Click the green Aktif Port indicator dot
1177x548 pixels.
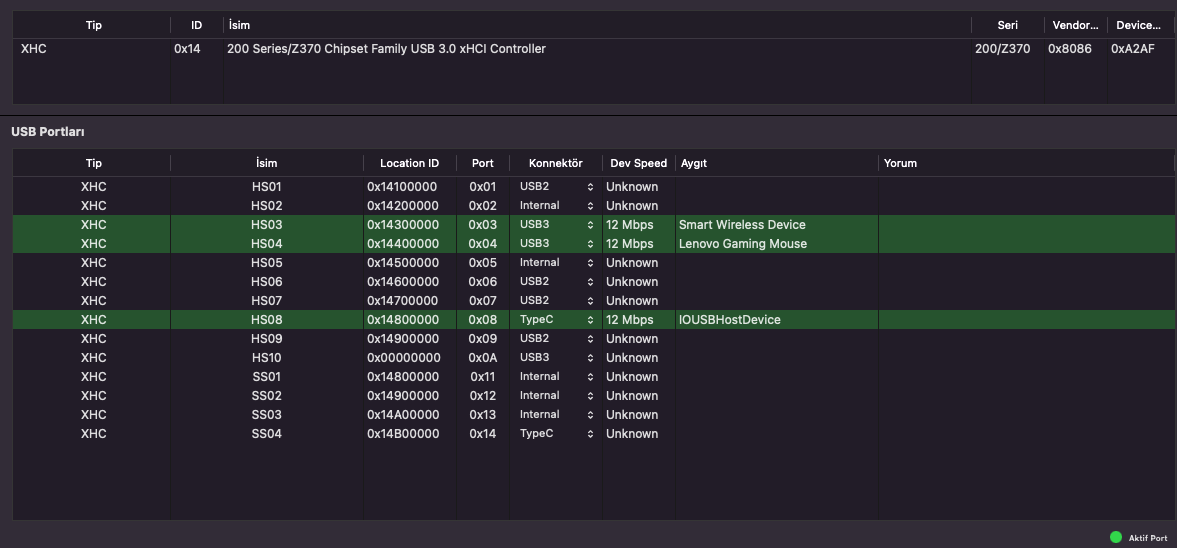(1116, 538)
